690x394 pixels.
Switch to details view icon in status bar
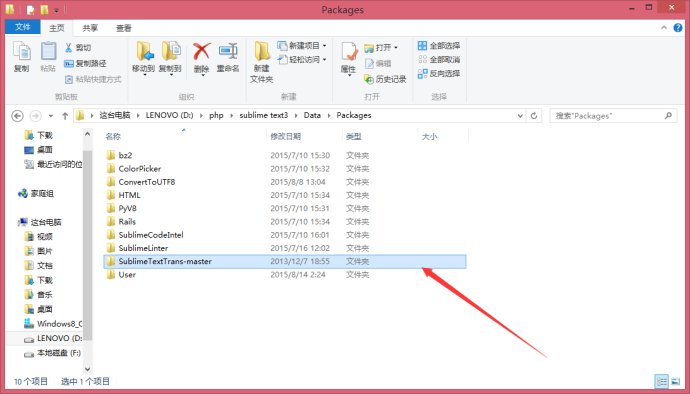pos(661,381)
